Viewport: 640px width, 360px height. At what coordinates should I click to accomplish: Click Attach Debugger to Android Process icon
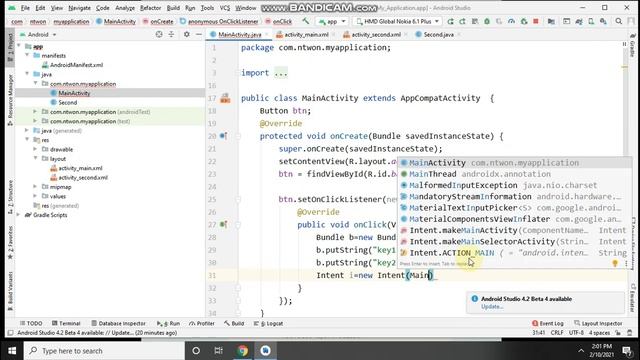pyautogui.click(x=524, y=21)
